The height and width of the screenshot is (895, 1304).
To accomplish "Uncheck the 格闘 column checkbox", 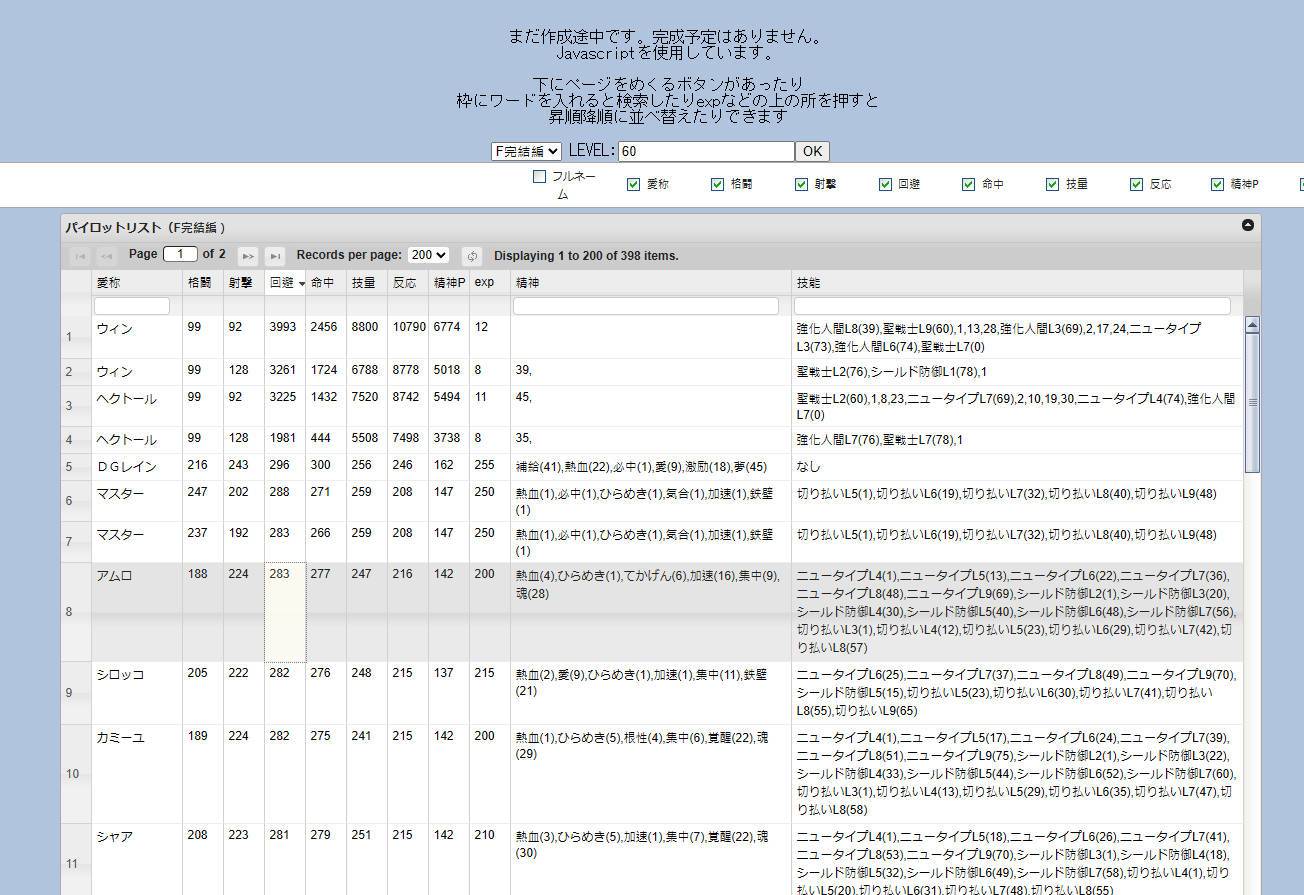I will click(x=717, y=184).
